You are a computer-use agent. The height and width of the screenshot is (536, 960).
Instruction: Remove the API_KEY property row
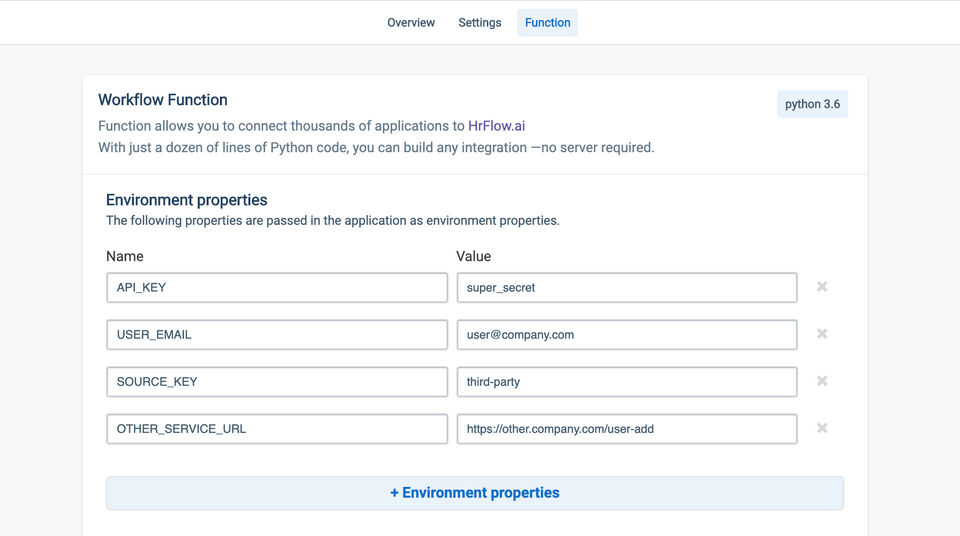pos(822,287)
